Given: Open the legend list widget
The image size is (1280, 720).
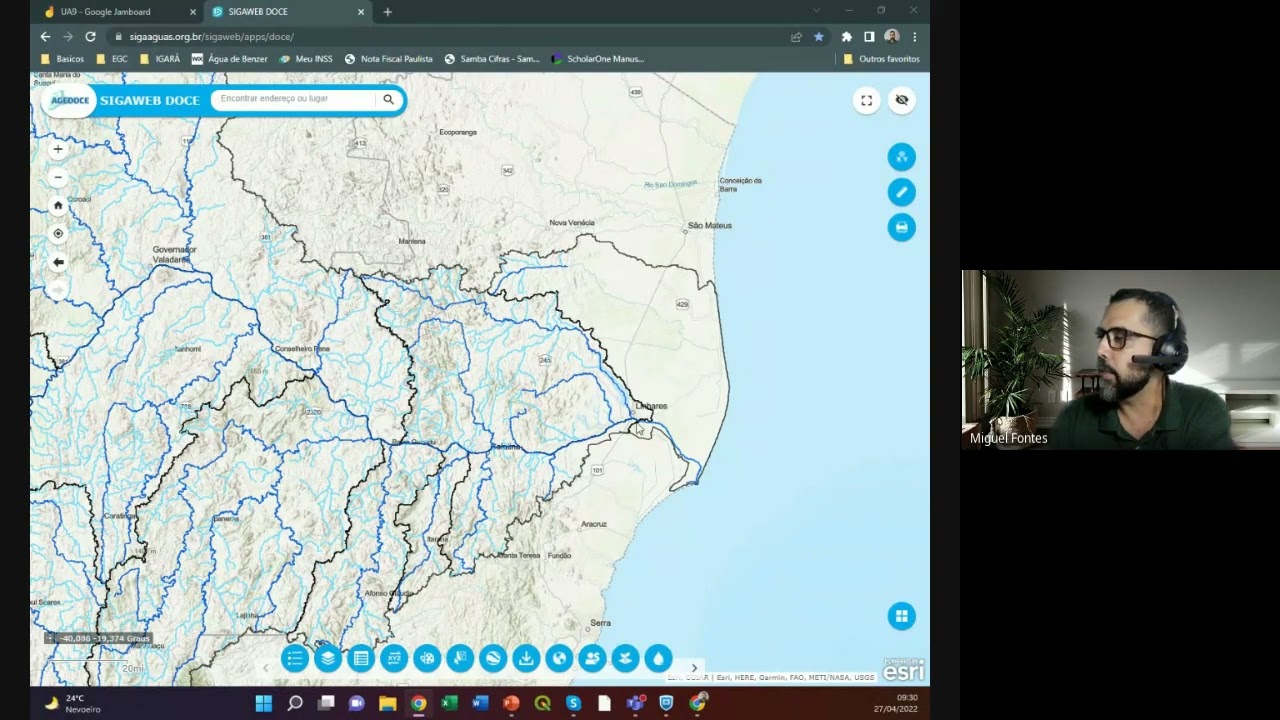Looking at the screenshot, I should pos(295,658).
